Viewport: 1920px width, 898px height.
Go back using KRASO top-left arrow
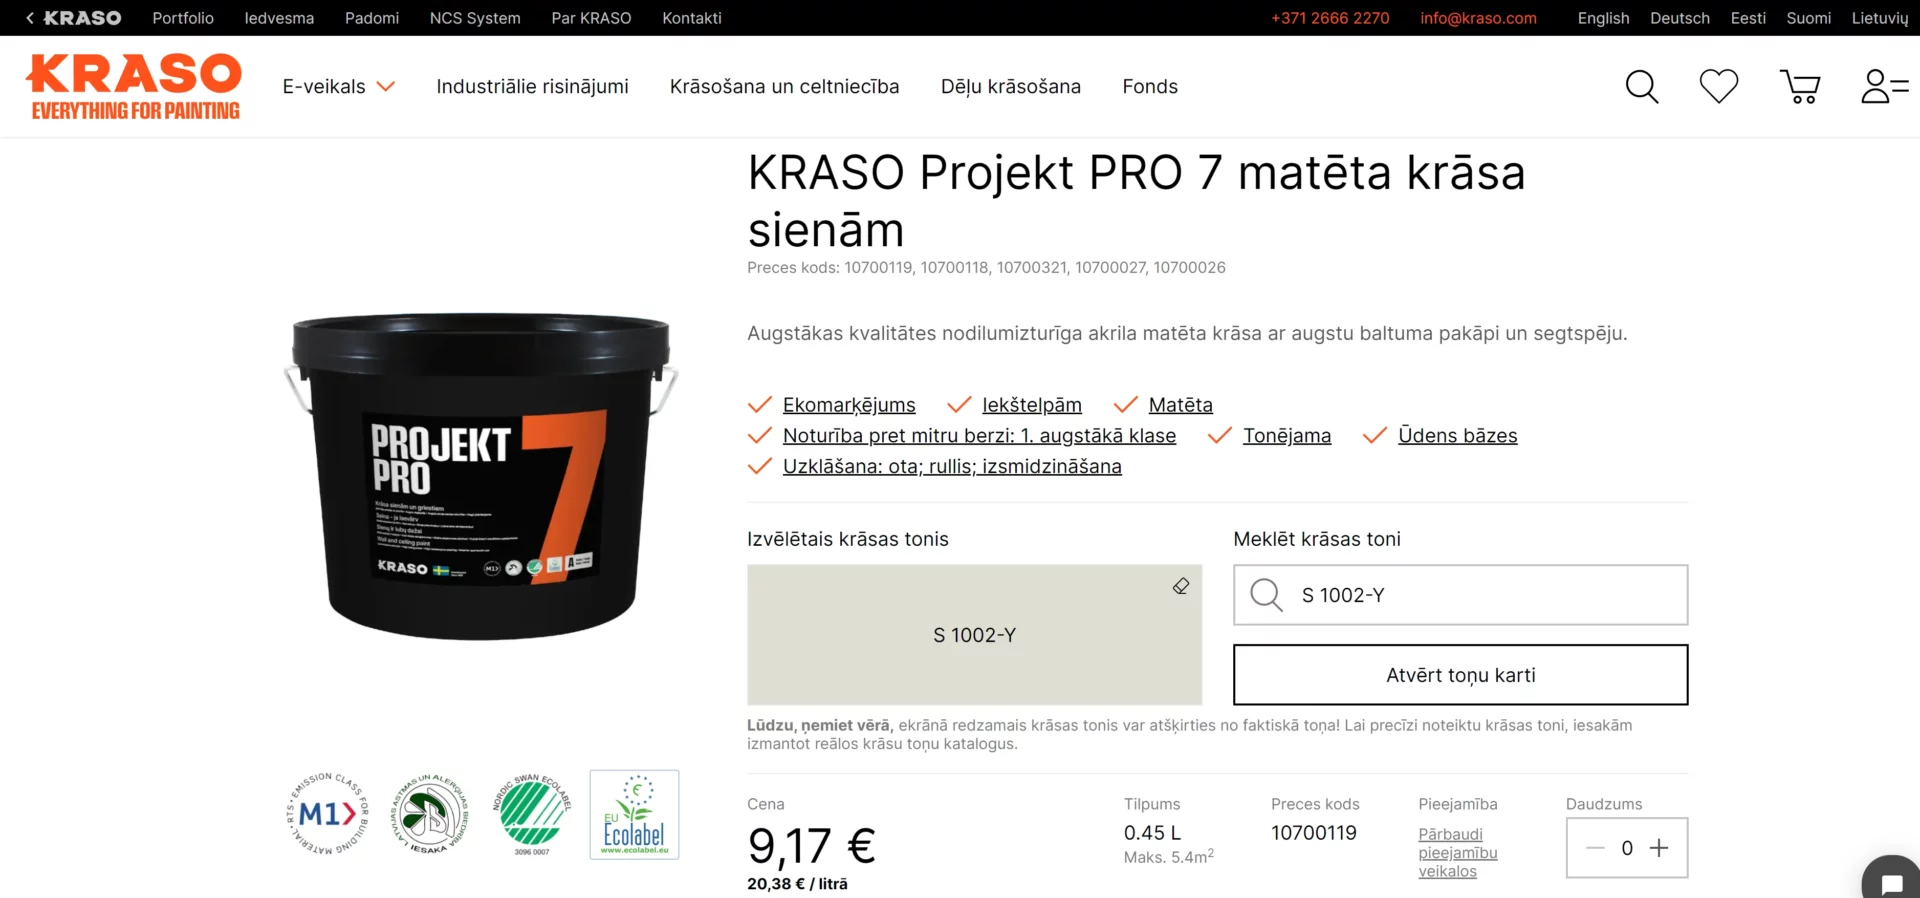point(73,18)
